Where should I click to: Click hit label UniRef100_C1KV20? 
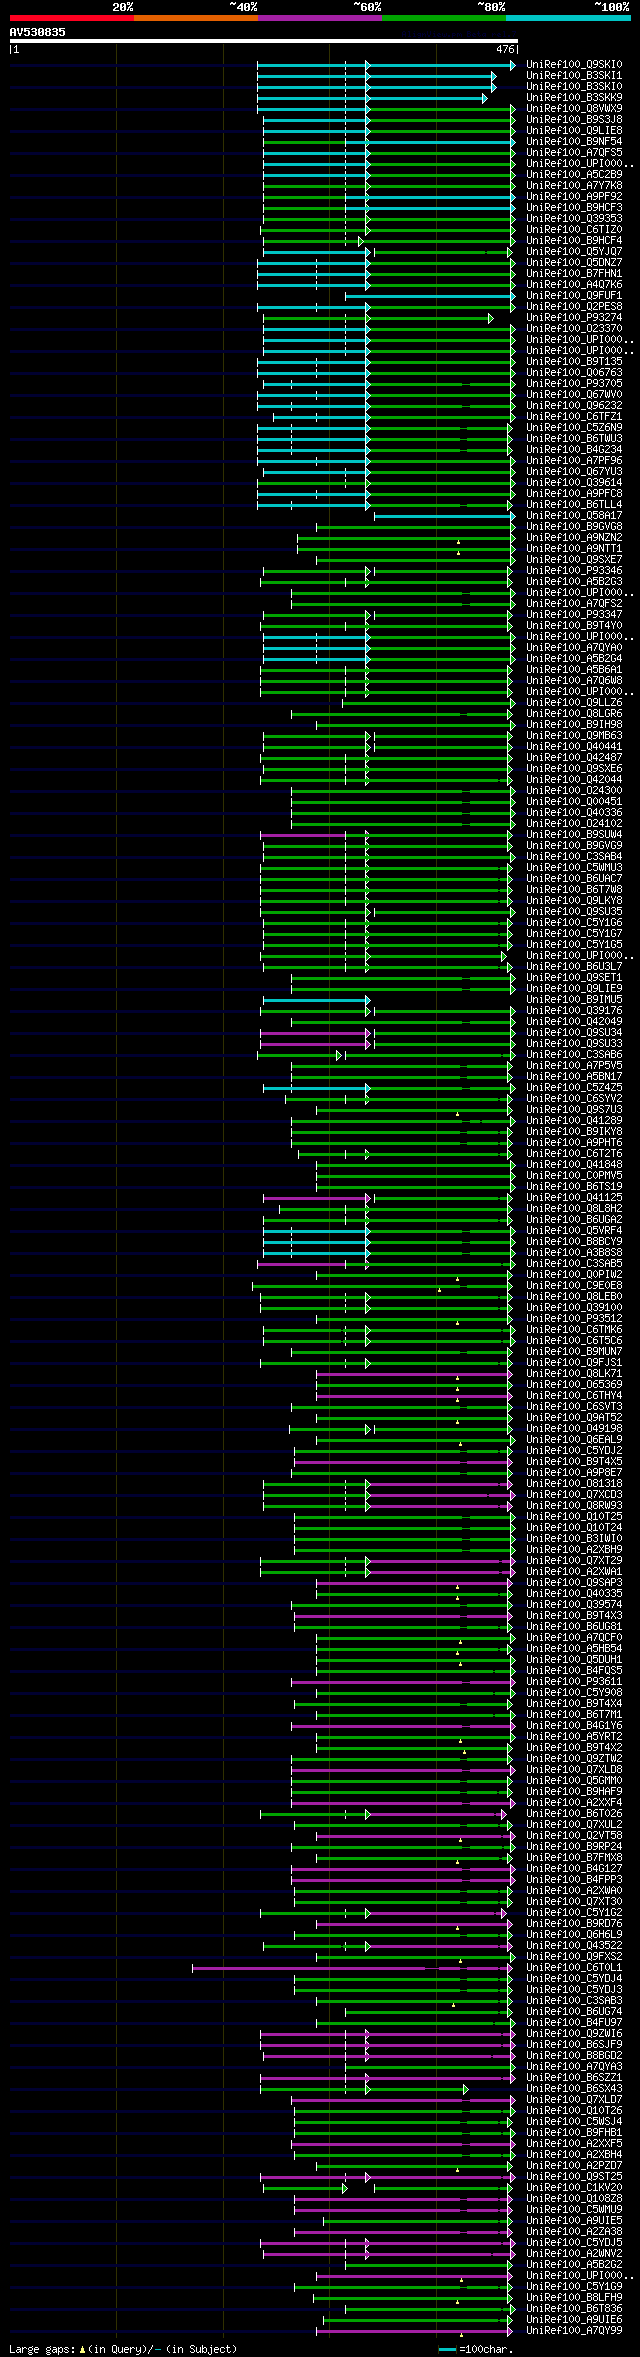tap(574, 2188)
